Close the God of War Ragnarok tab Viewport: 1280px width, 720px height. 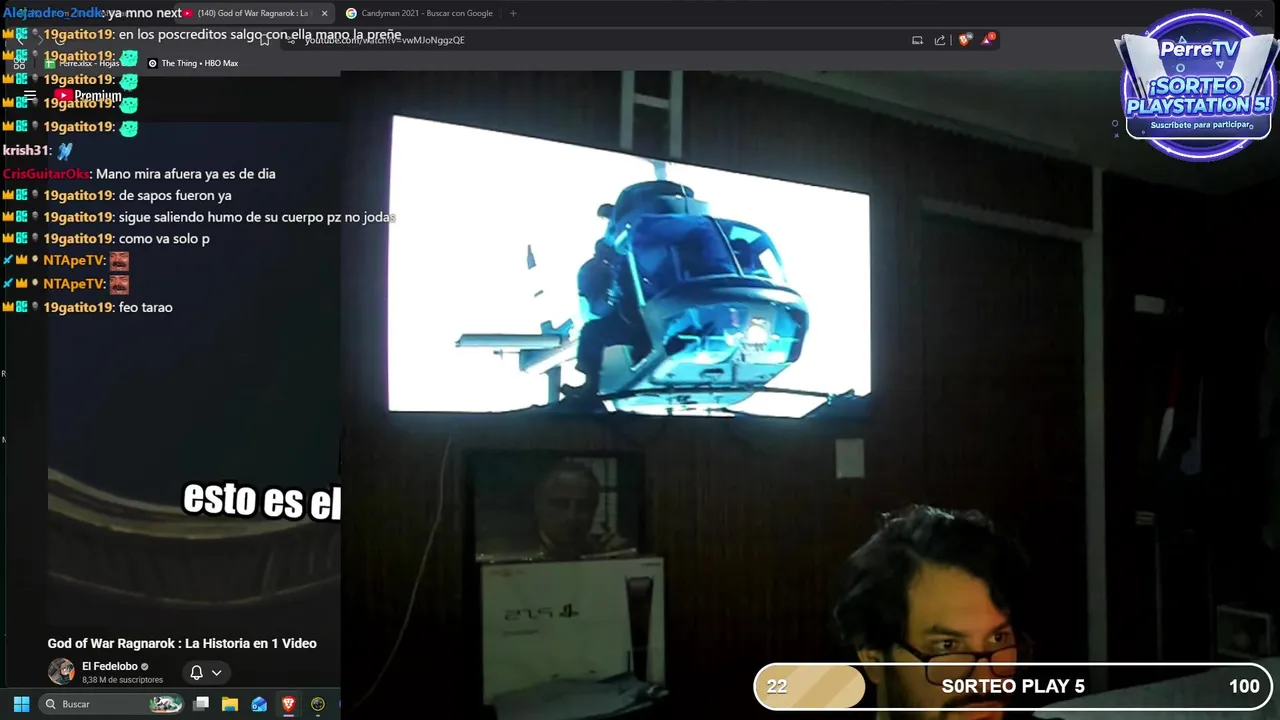tap(324, 13)
